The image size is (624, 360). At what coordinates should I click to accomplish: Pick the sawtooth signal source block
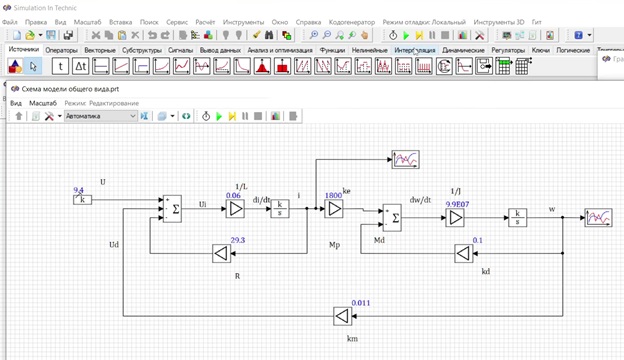click(302, 66)
